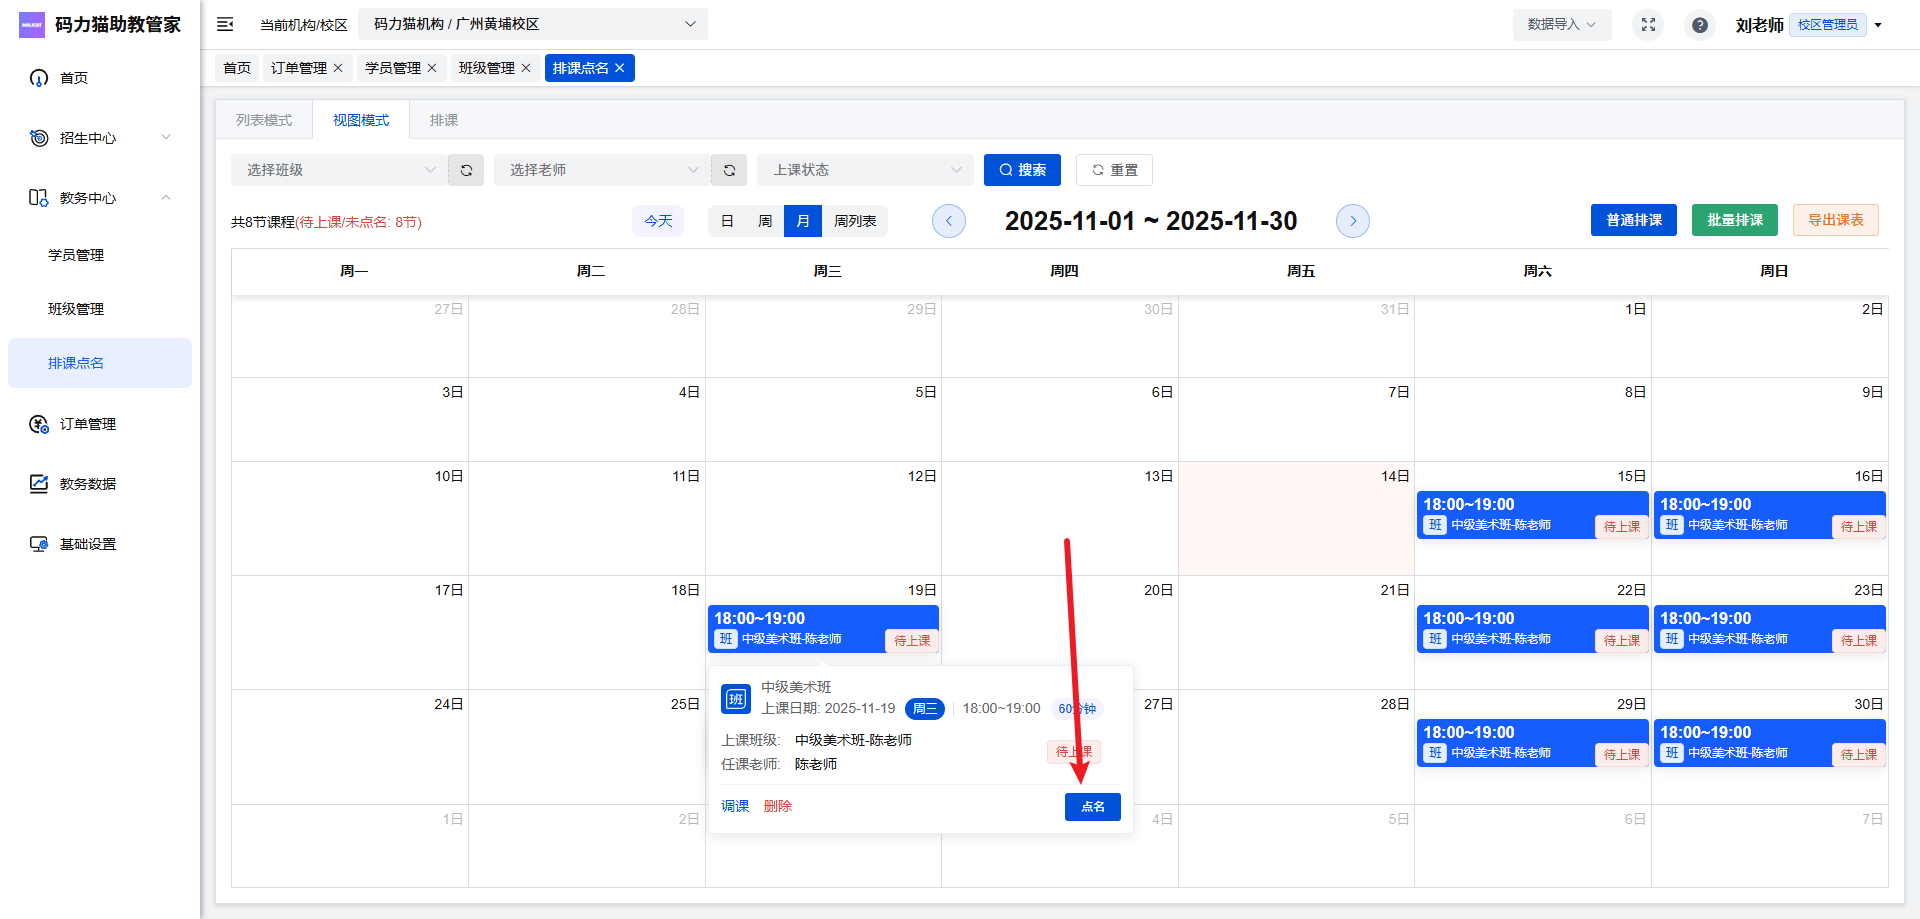Screen dimensions: 1920x919
Task: Click the fullscreen toggle icon
Action: [x=1648, y=25]
